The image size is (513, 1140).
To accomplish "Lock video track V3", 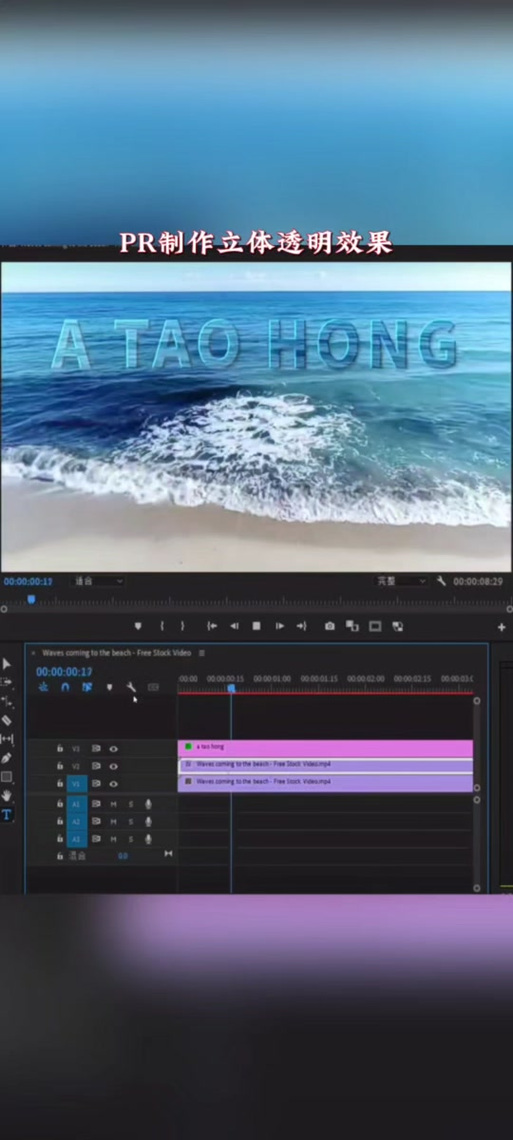I will [x=60, y=748].
